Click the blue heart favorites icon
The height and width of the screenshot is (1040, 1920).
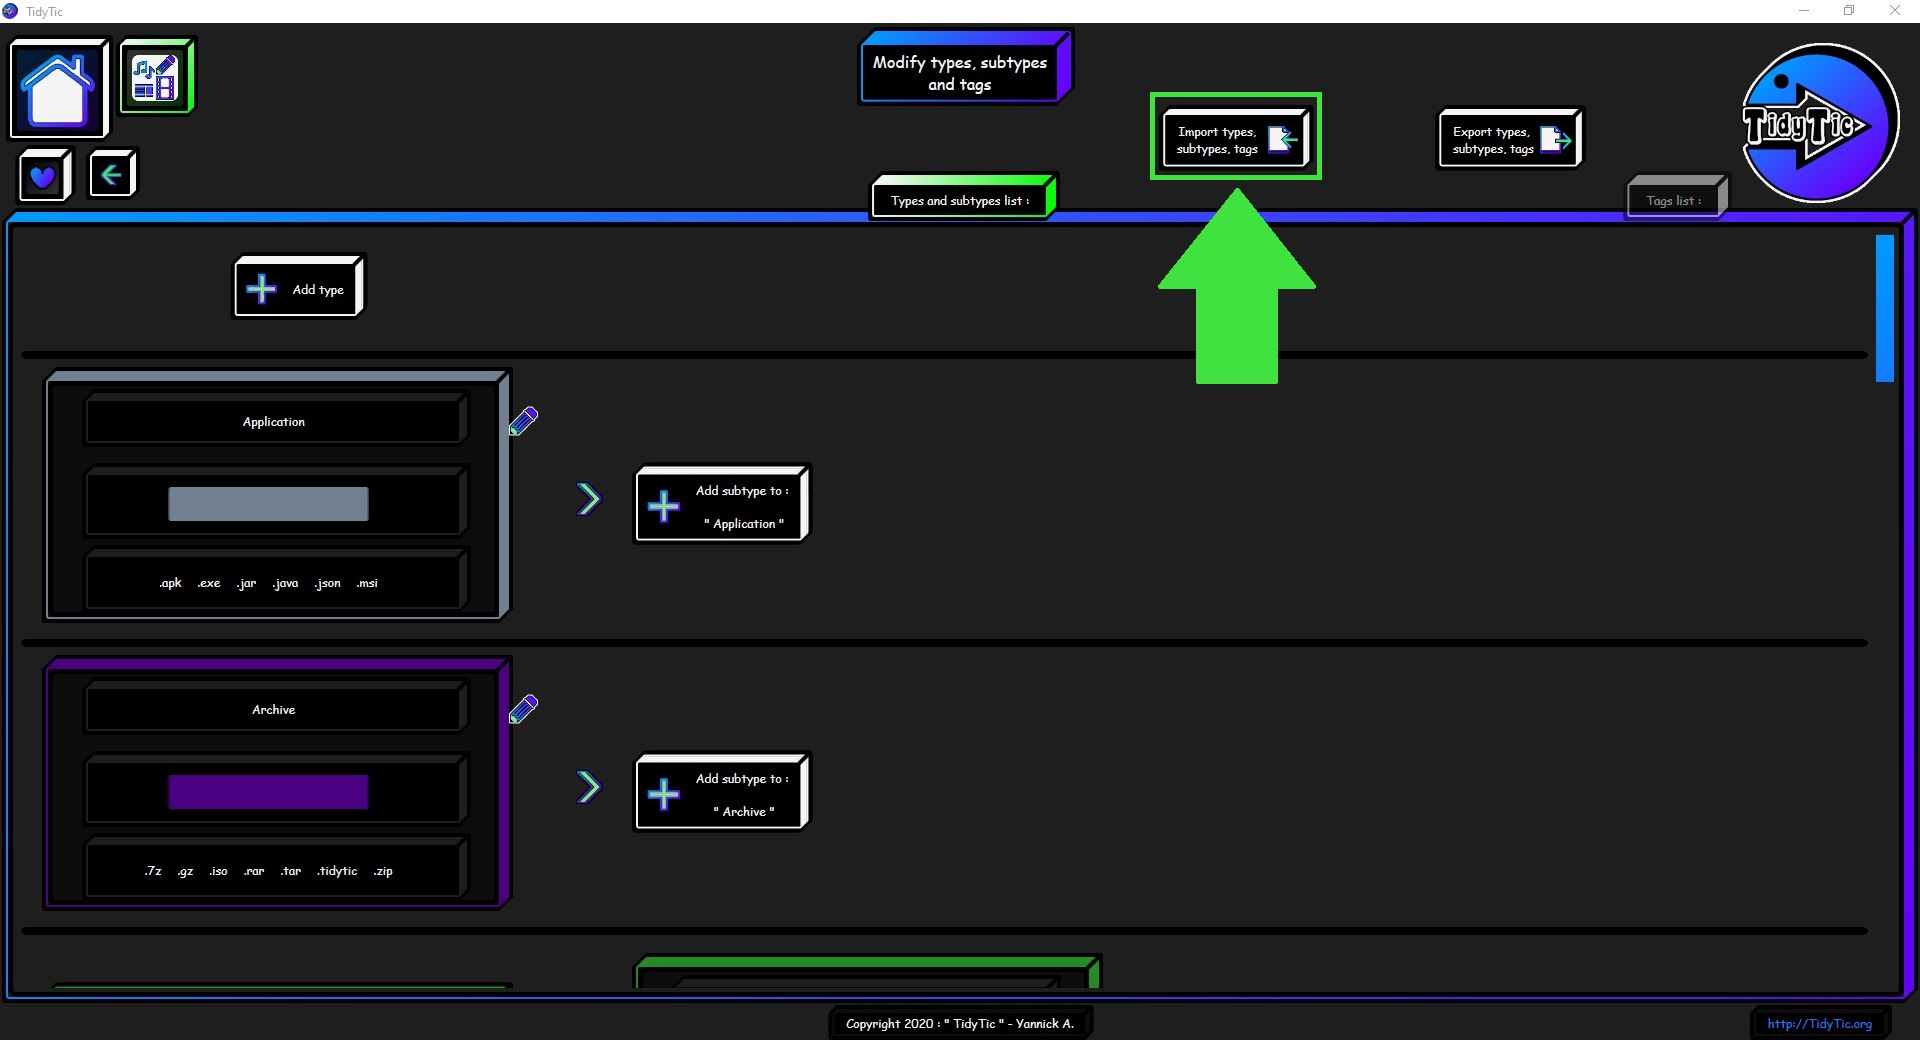click(43, 176)
